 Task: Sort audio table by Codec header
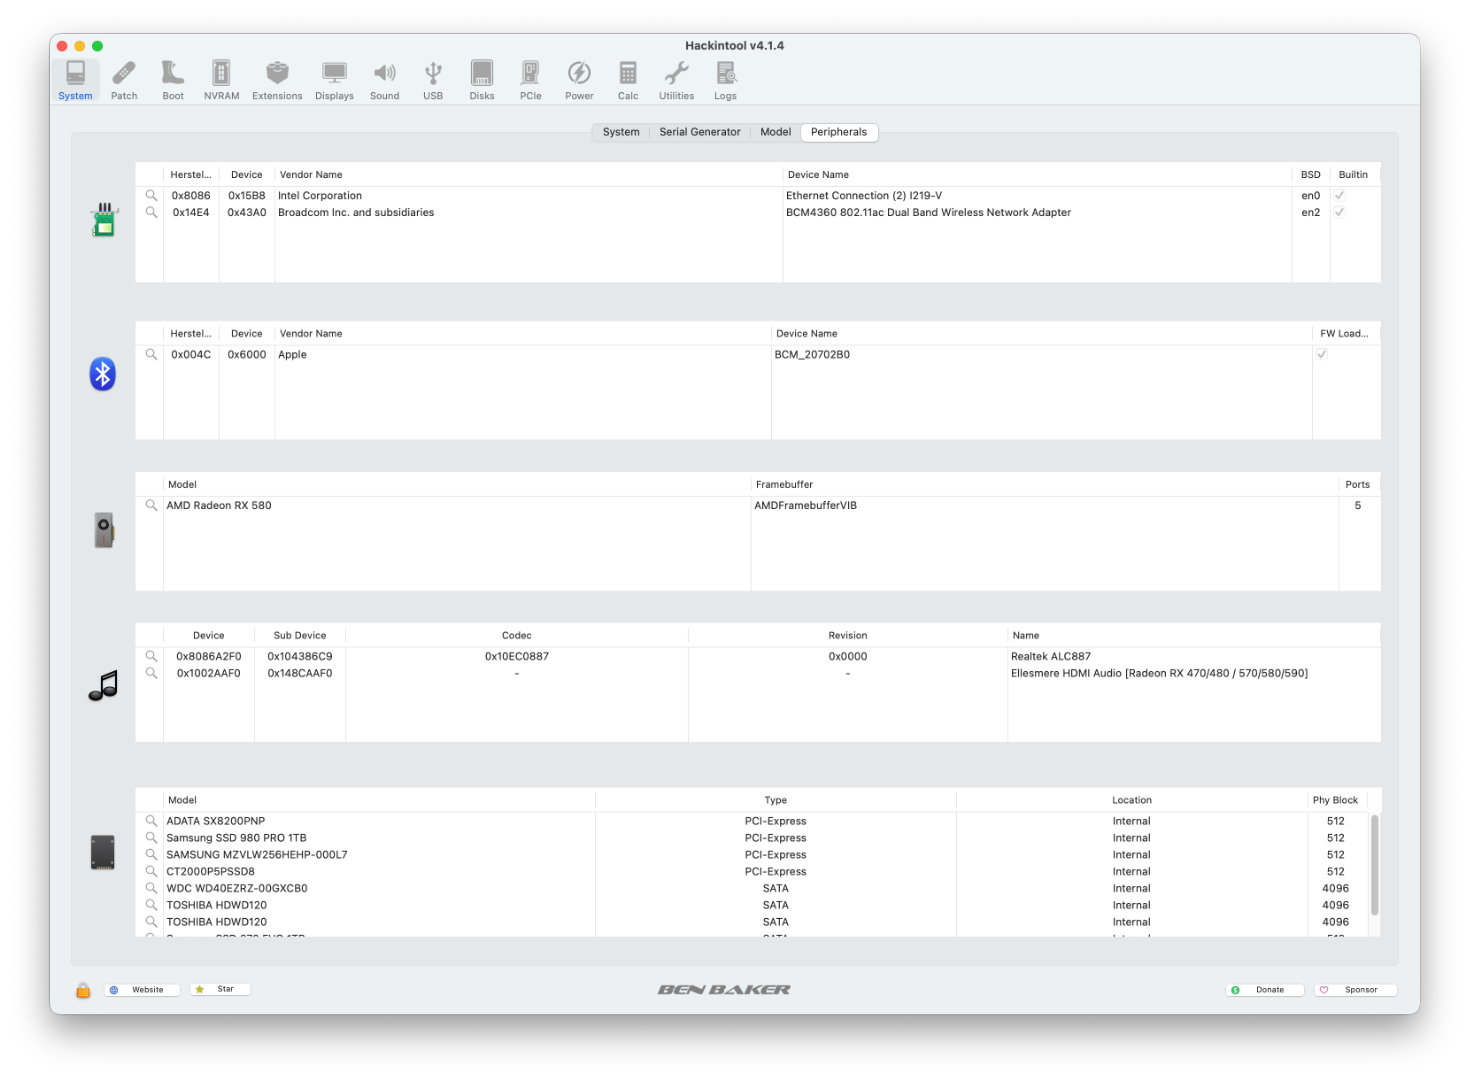point(517,636)
